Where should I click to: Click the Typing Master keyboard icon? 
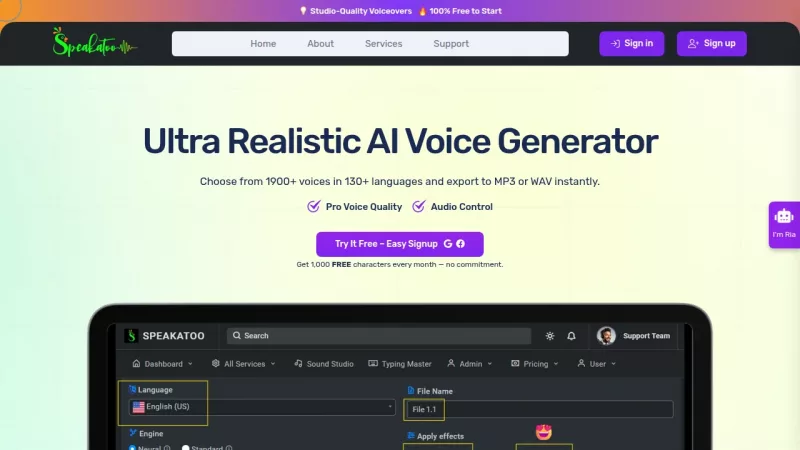373,363
